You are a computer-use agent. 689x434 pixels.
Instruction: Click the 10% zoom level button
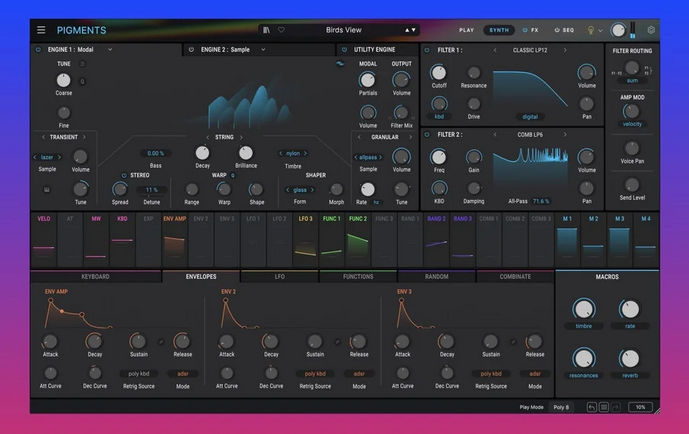coord(640,407)
